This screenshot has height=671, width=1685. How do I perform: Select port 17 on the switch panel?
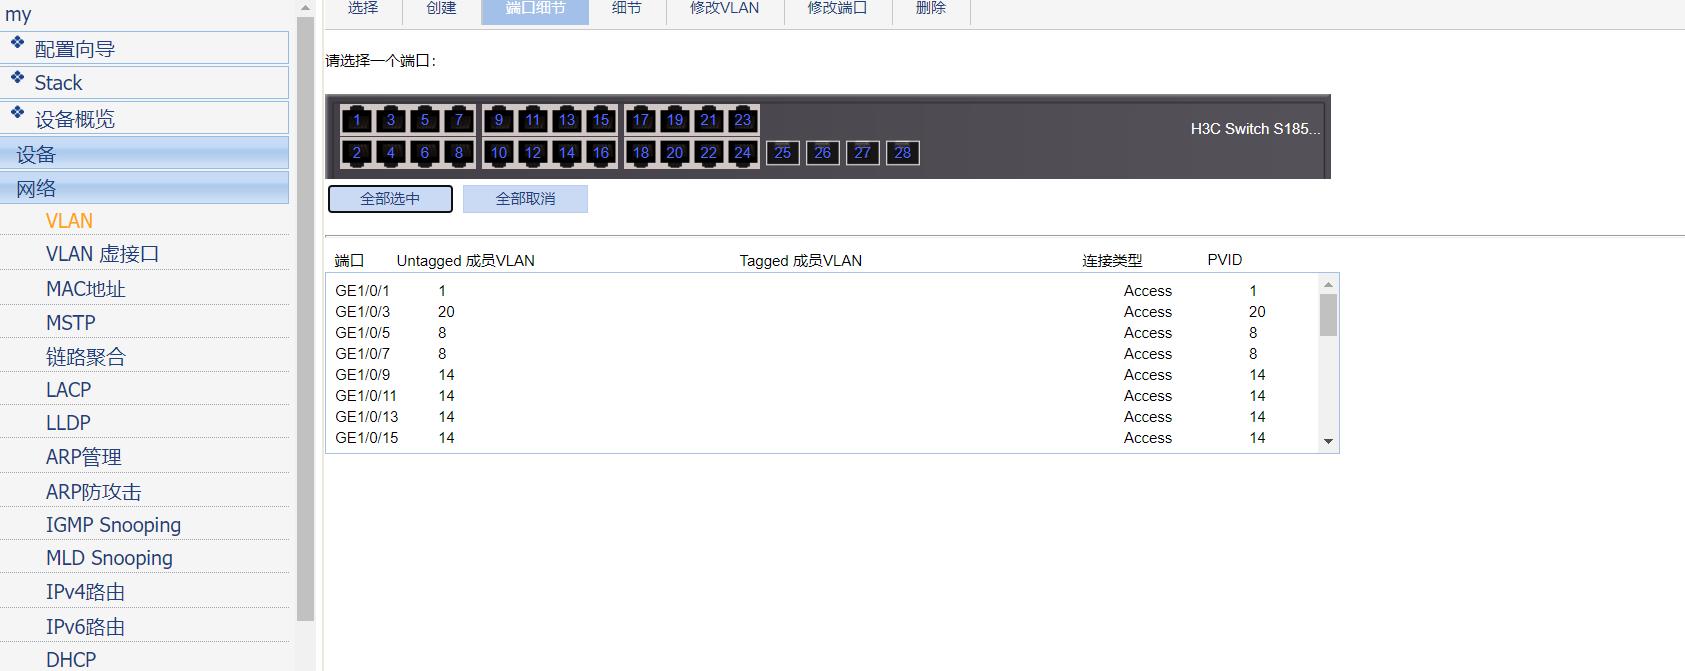click(641, 120)
